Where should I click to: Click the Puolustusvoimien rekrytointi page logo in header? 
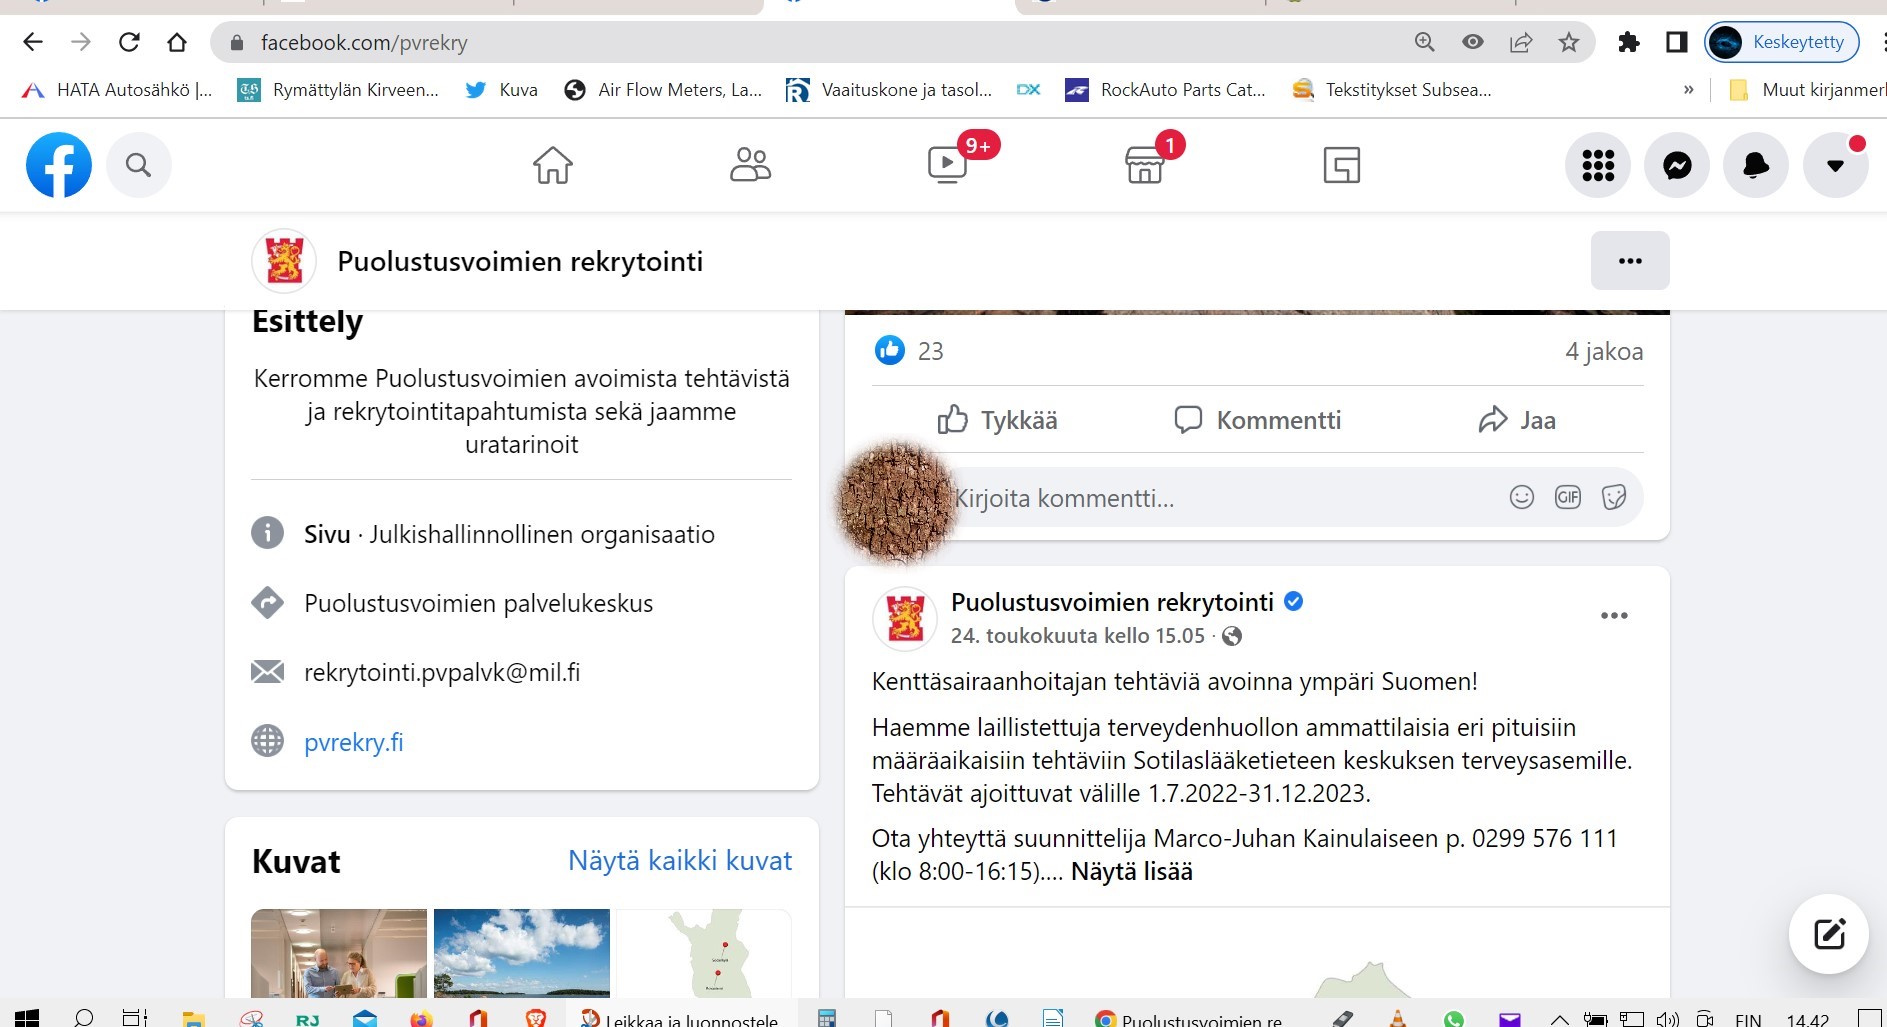(284, 261)
